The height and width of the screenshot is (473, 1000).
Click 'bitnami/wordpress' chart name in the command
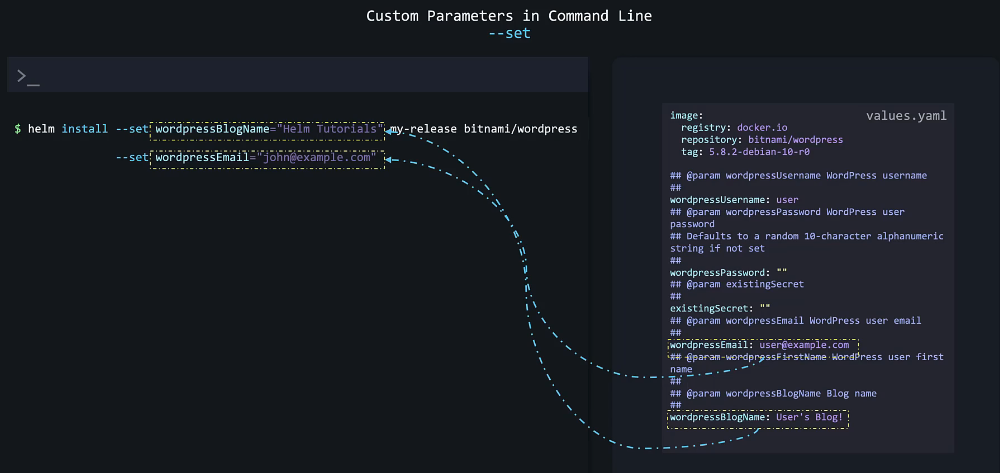pyautogui.click(x=520, y=129)
